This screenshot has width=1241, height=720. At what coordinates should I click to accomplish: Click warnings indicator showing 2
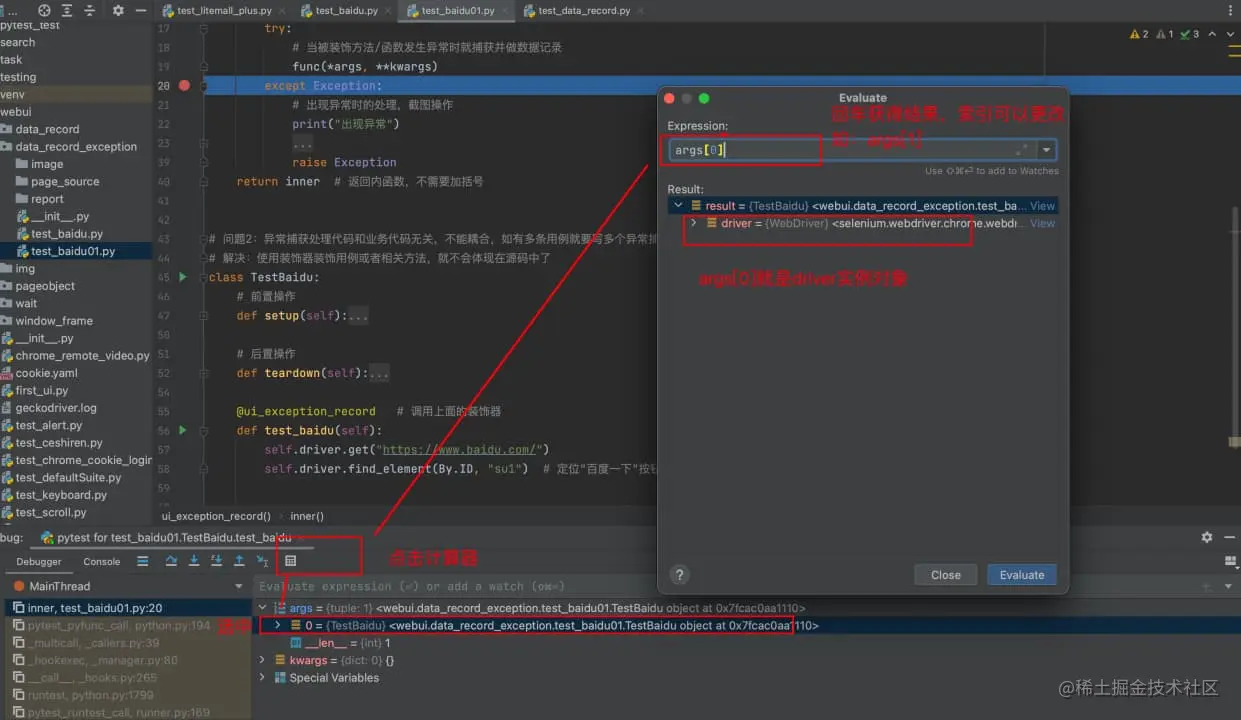[1139, 34]
